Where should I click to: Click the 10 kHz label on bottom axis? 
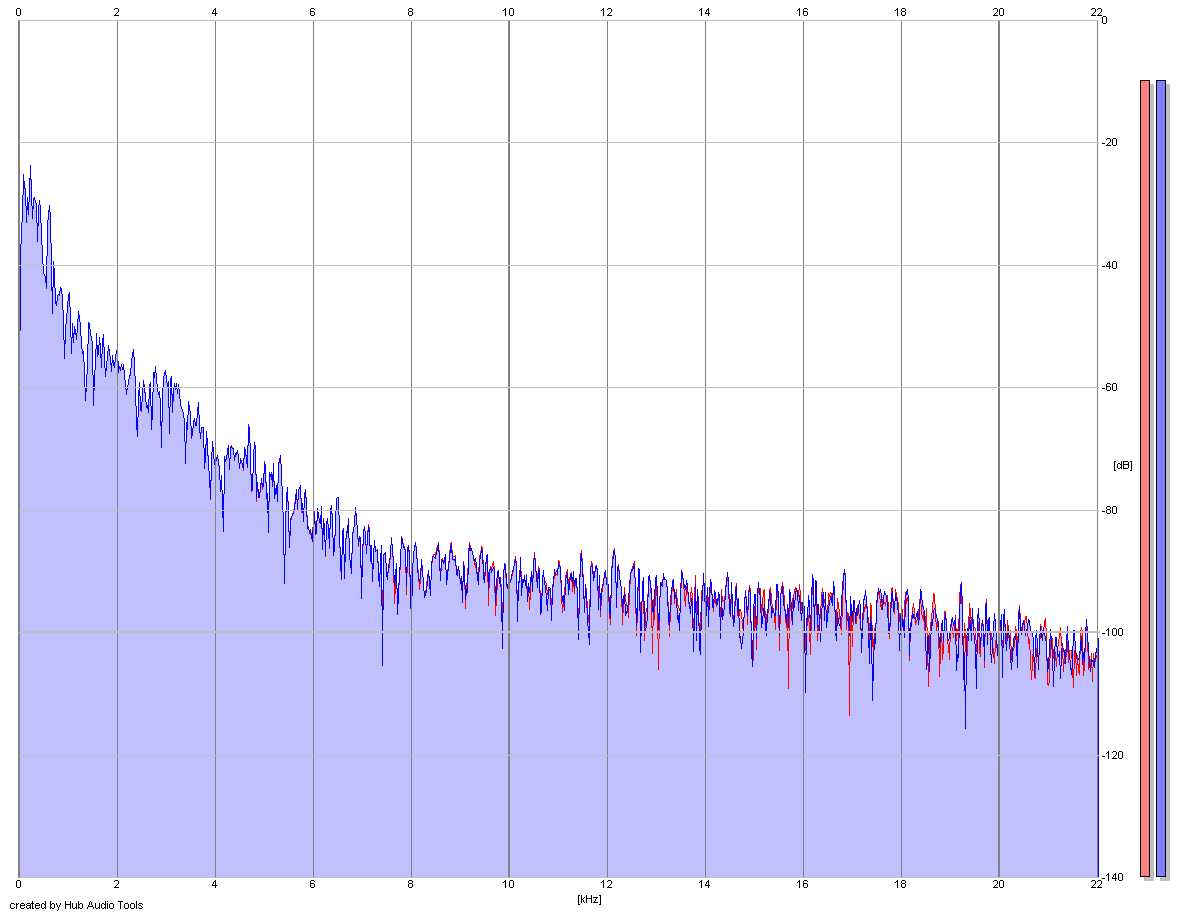pyautogui.click(x=509, y=885)
